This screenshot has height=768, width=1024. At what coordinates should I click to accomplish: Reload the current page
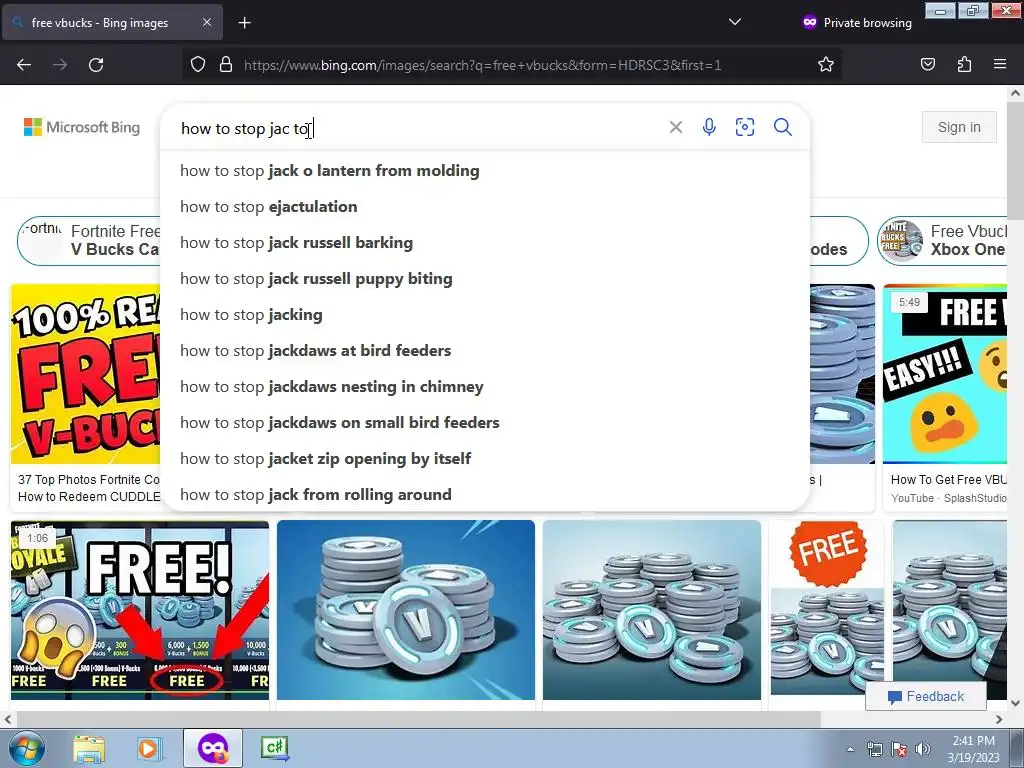pyautogui.click(x=96, y=65)
